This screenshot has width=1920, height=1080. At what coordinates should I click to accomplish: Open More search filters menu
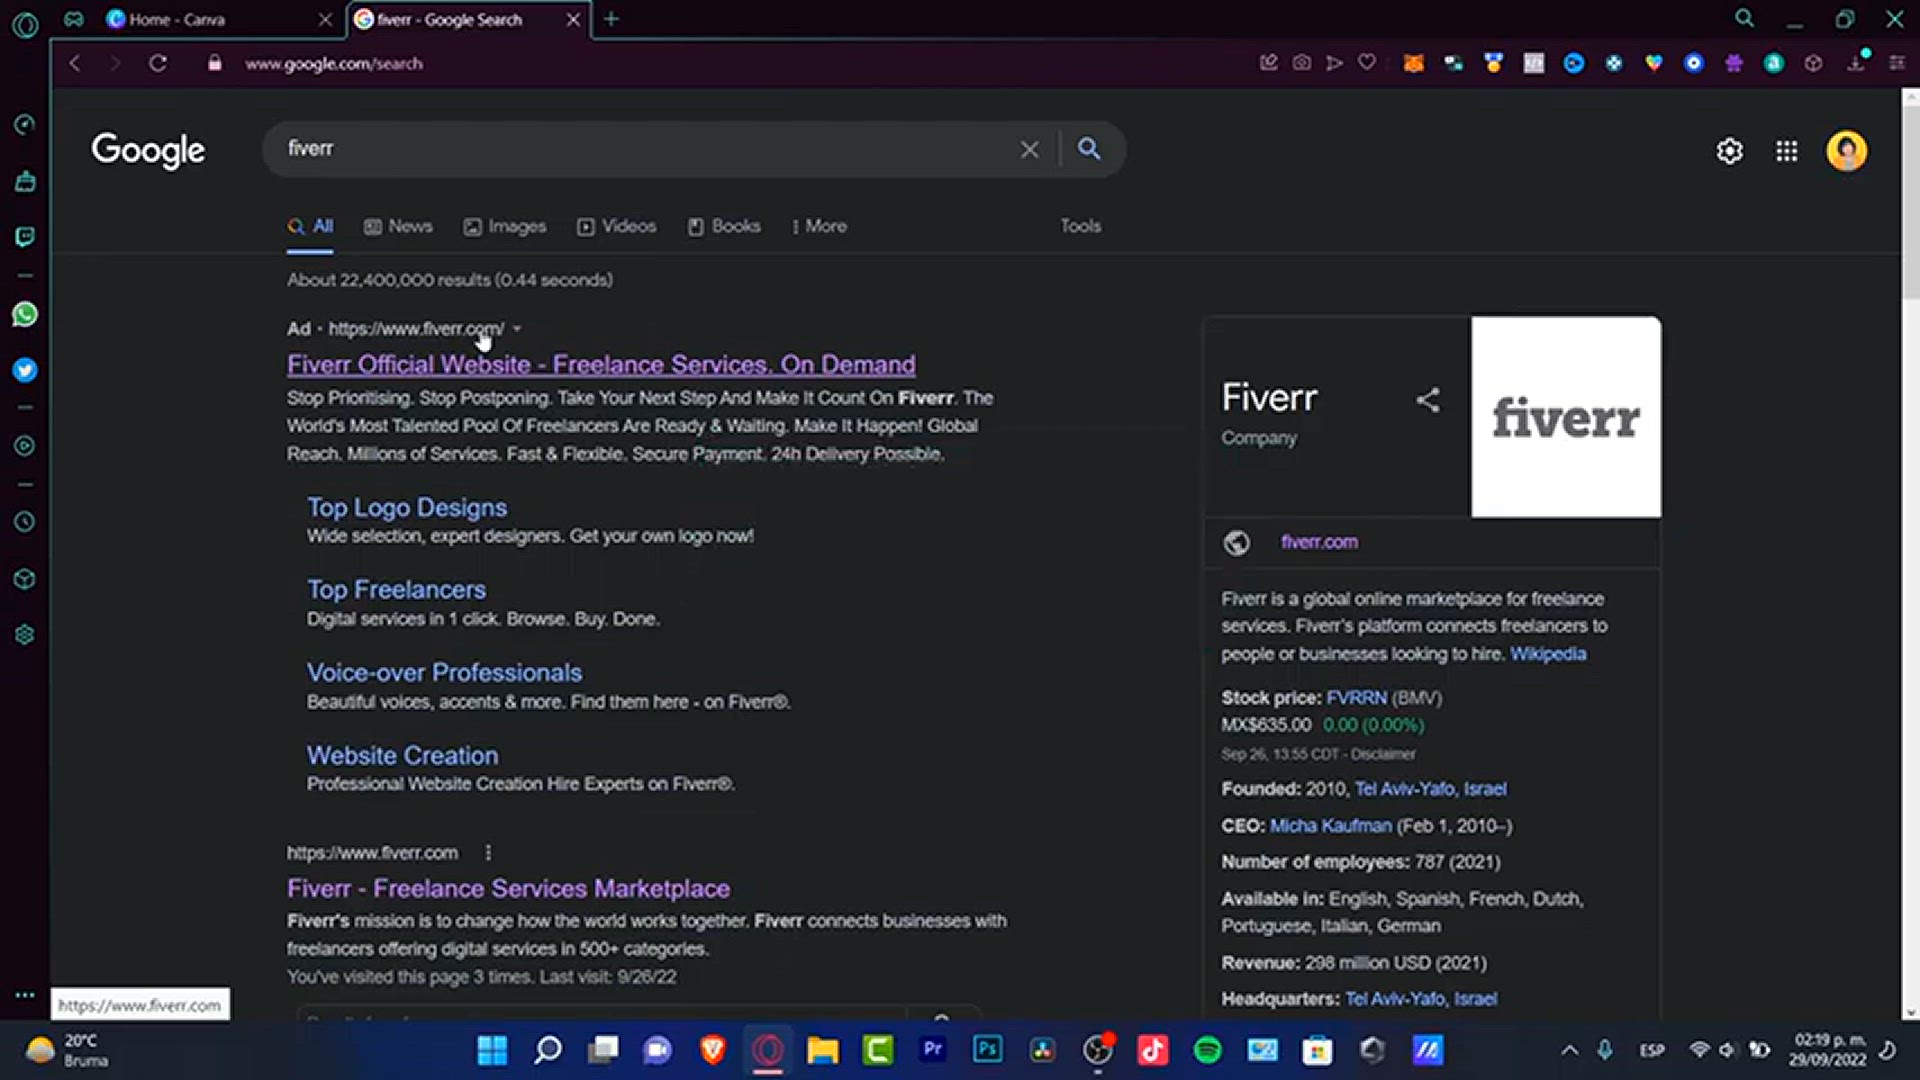[819, 226]
